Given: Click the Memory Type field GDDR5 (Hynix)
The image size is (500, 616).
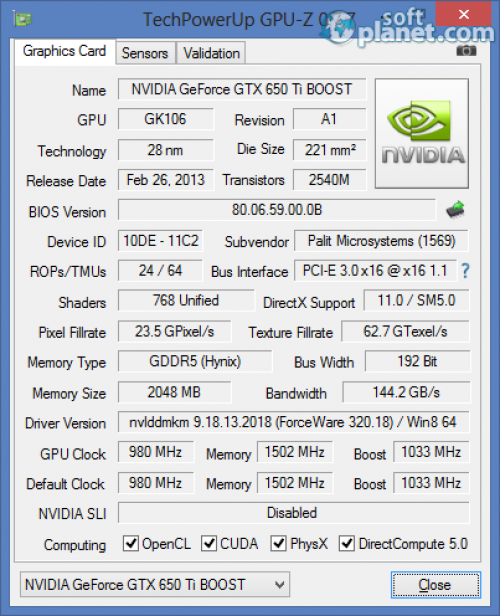Looking at the screenshot, I should [195, 361].
